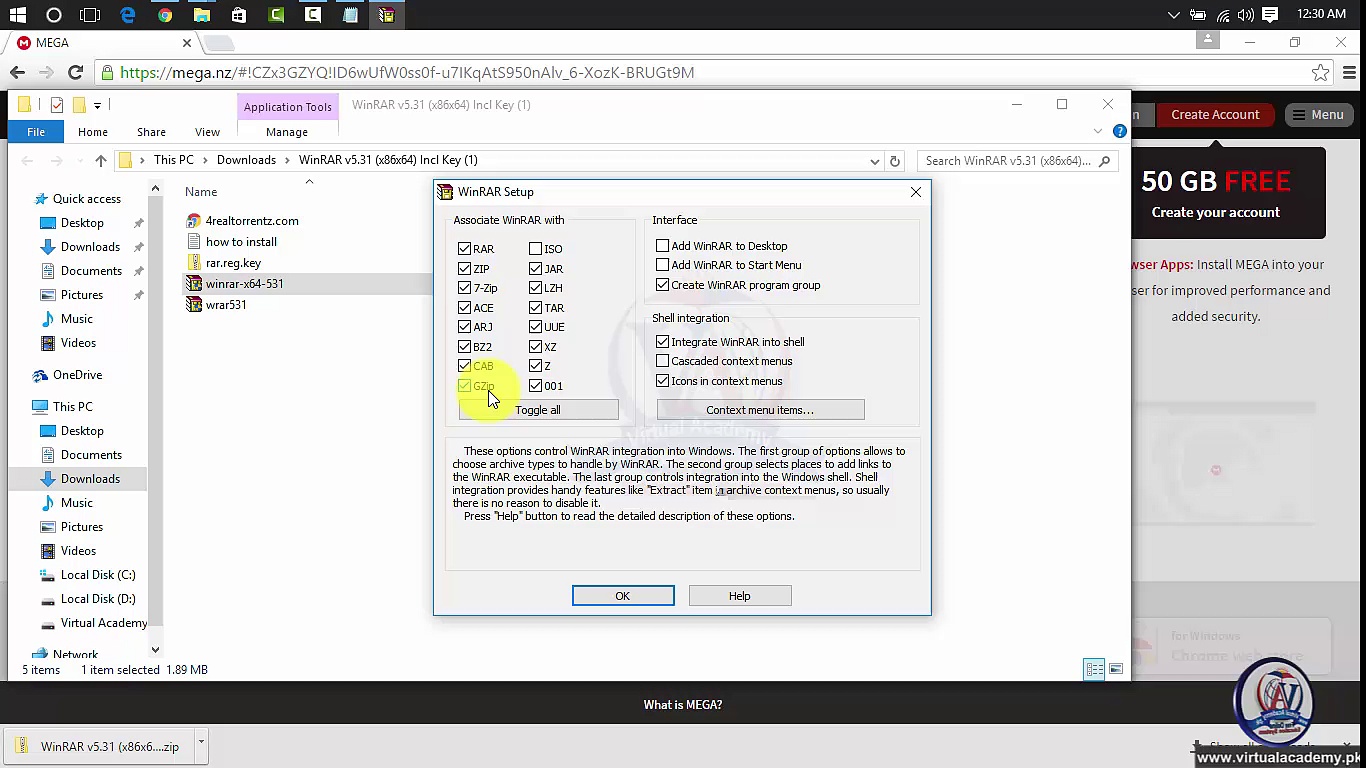Viewport: 1366px width, 768px height.
Task: Open Cortana search circle on taskbar
Action: point(54,15)
